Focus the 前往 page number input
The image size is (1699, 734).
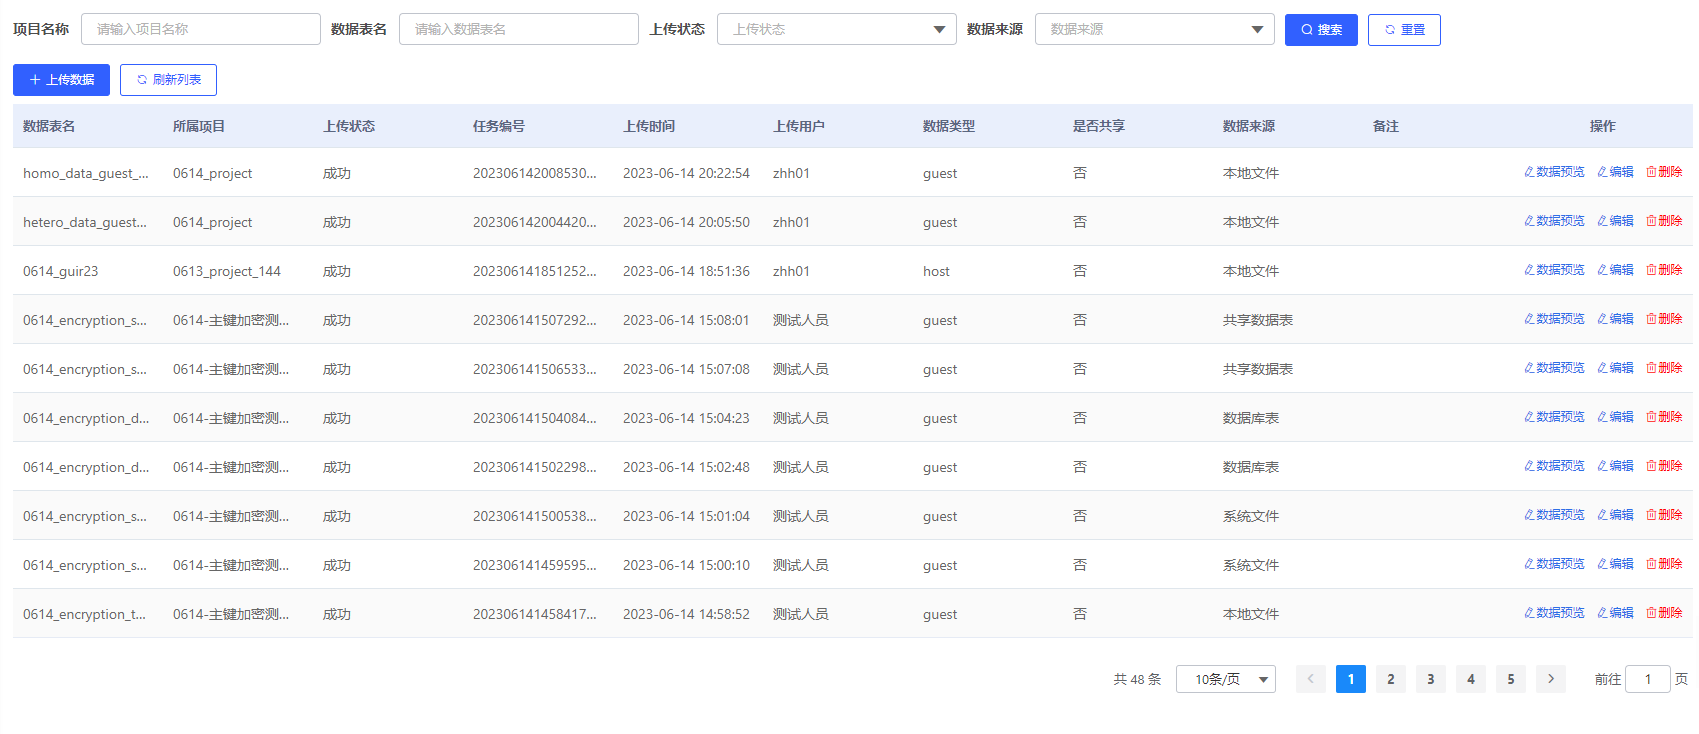1648,679
